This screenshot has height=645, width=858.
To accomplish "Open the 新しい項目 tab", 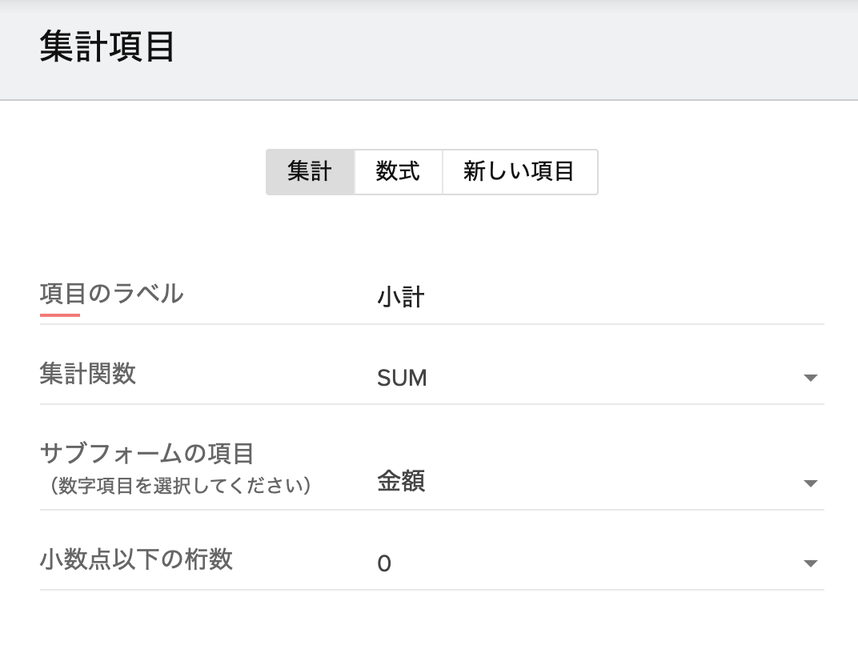I will point(519,172).
